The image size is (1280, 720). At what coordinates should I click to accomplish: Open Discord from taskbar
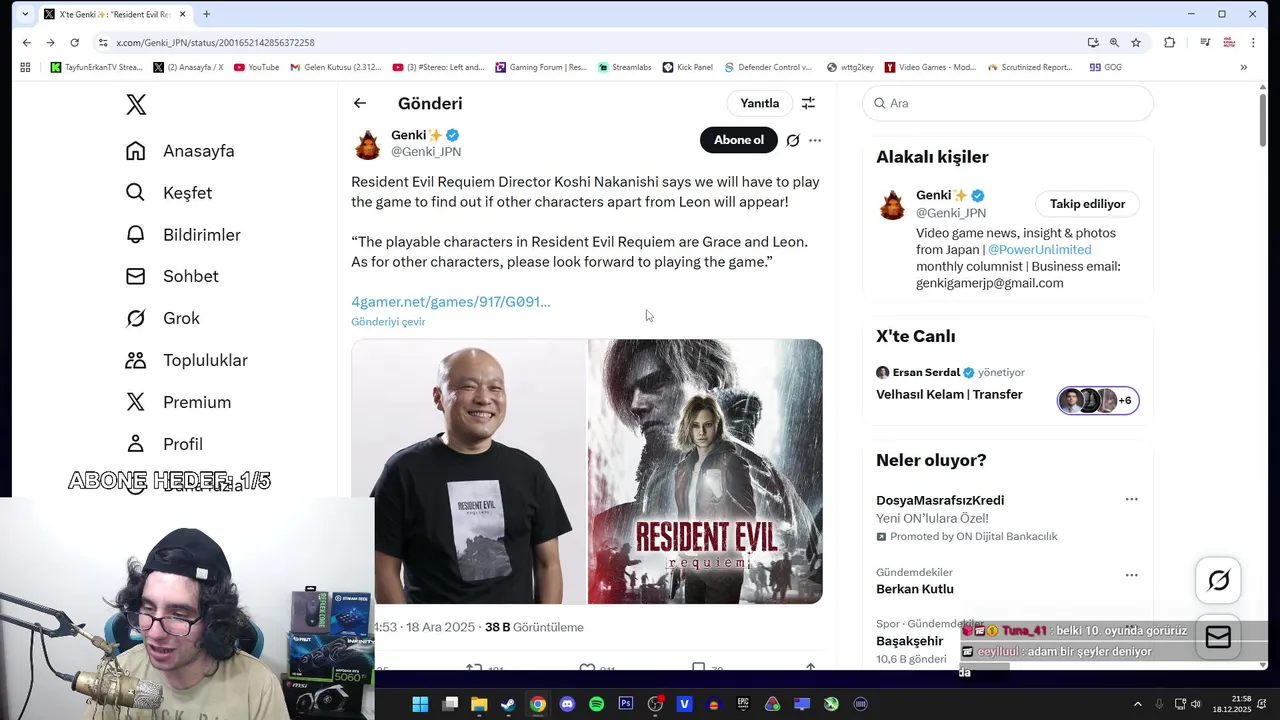point(567,704)
